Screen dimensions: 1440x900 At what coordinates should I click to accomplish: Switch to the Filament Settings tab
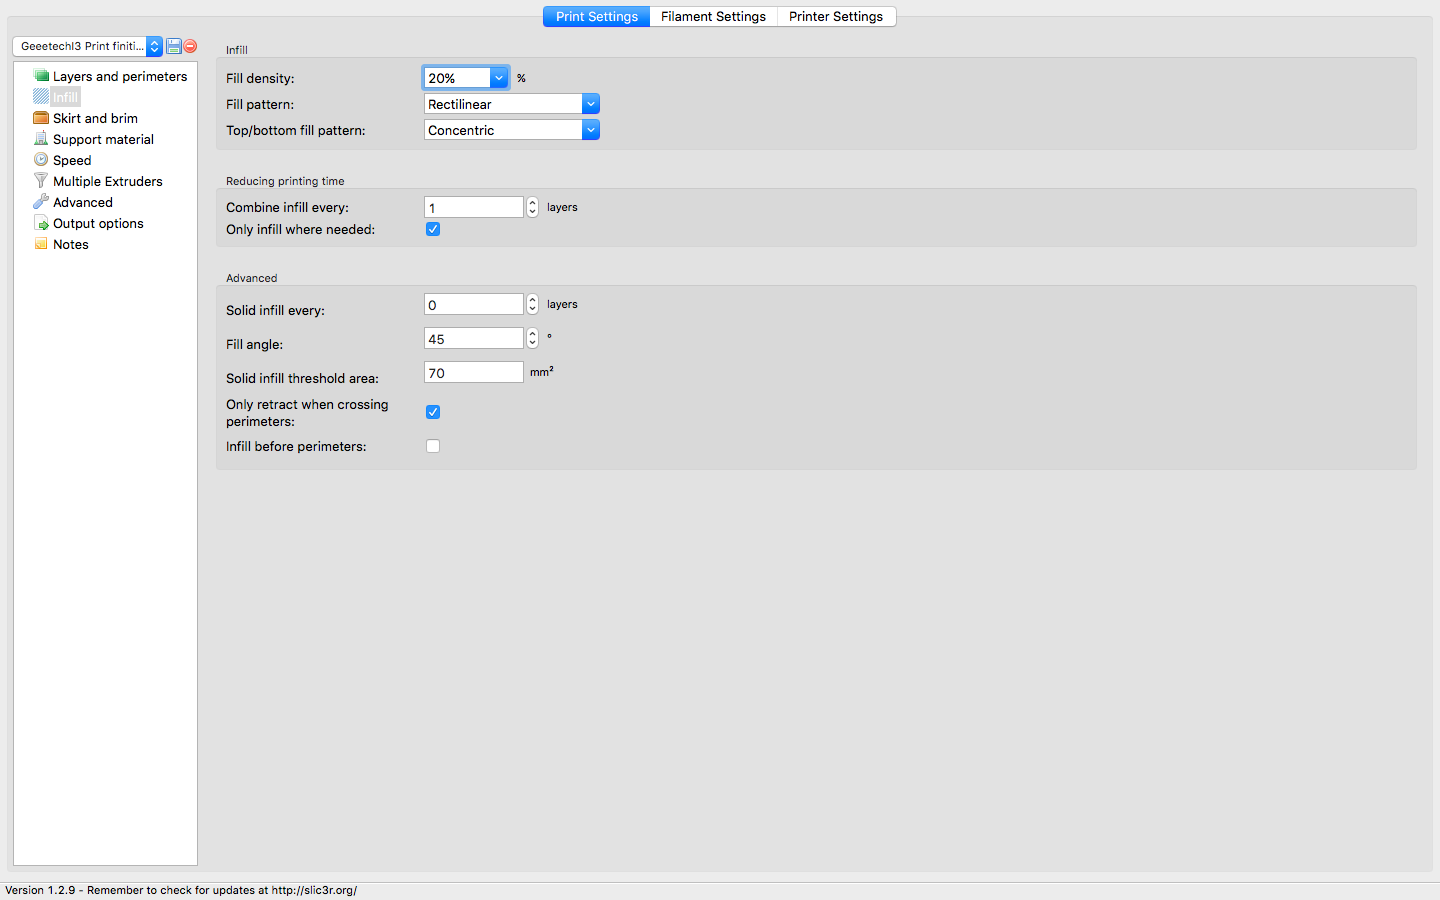pos(713,17)
